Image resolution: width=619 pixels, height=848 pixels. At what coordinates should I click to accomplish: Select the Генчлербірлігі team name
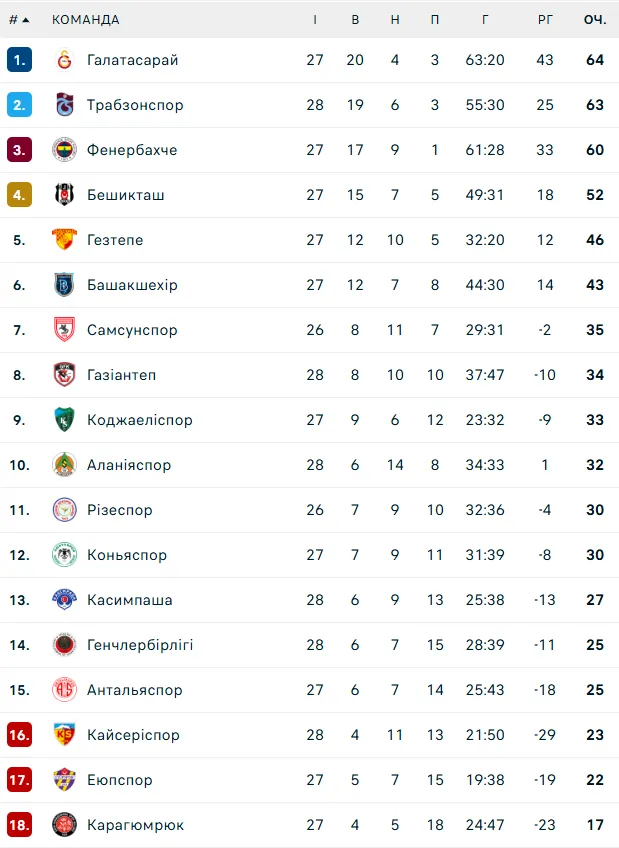coord(140,645)
